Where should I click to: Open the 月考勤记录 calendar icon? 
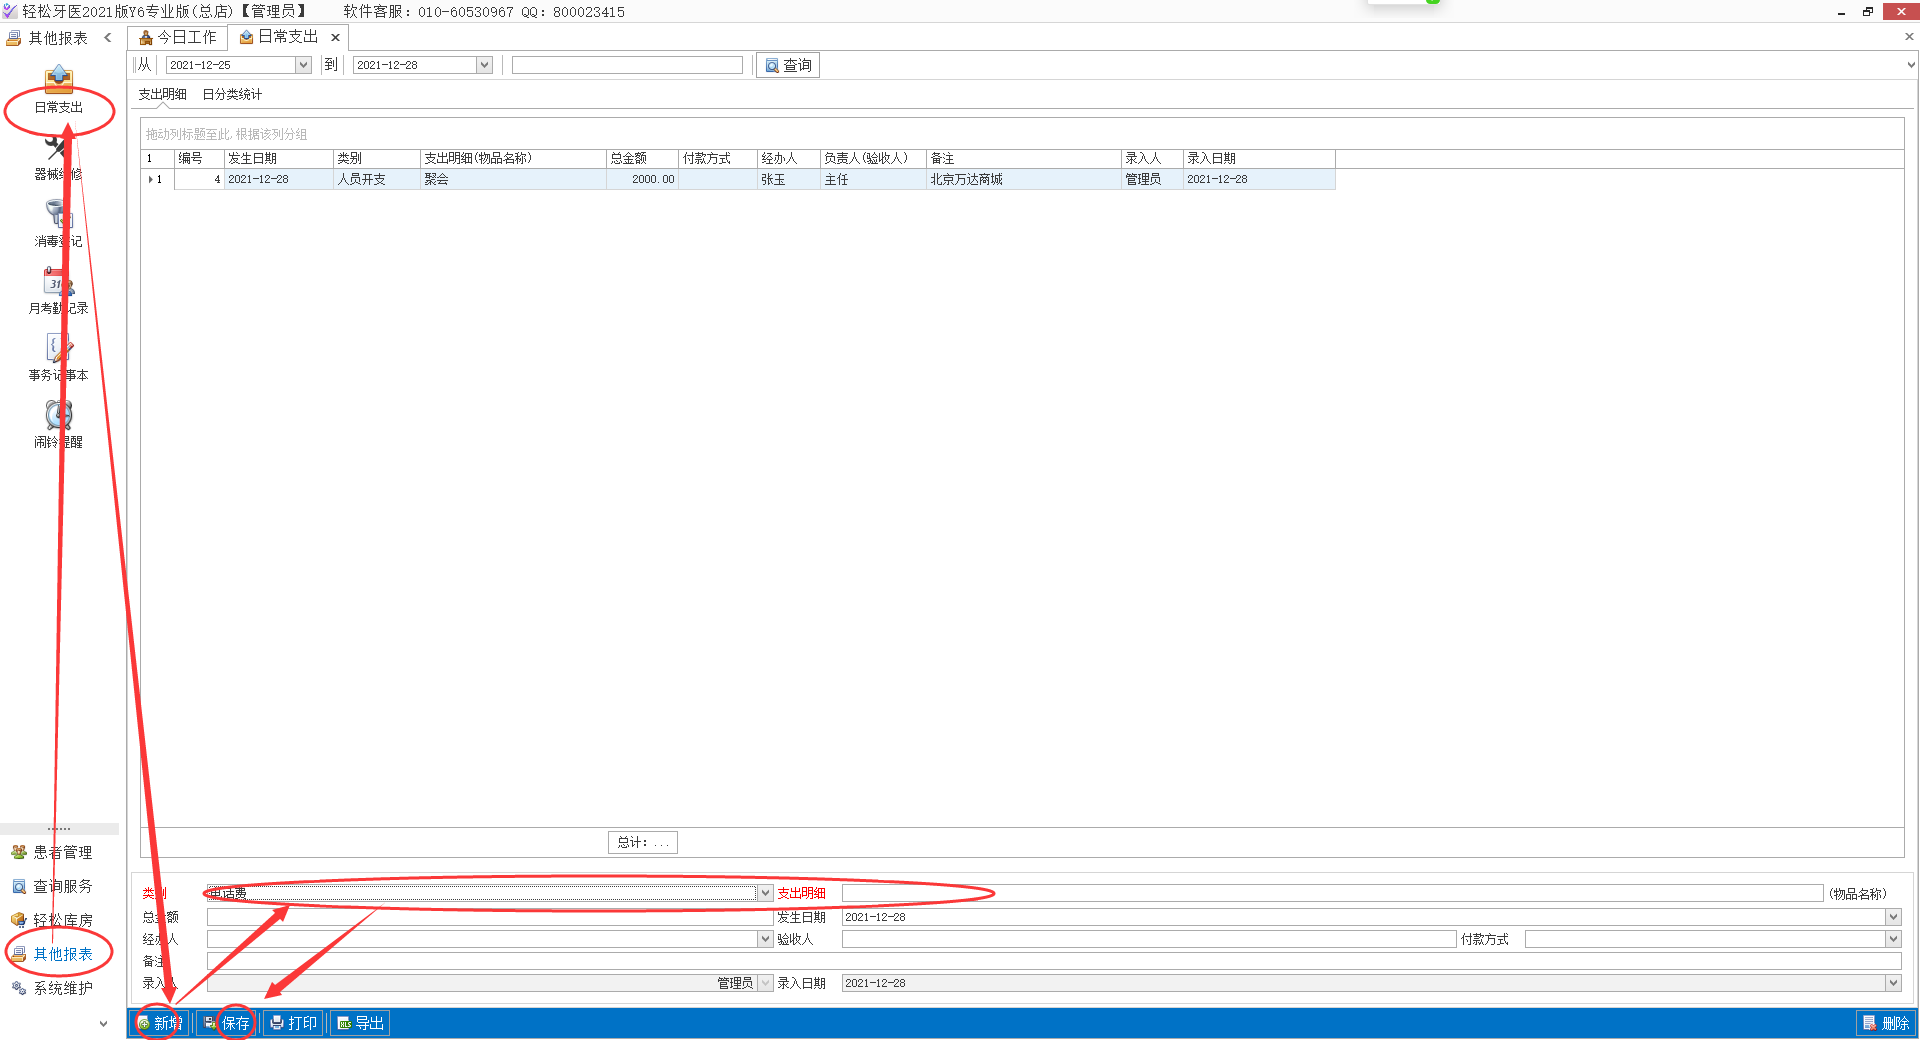(59, 281)
